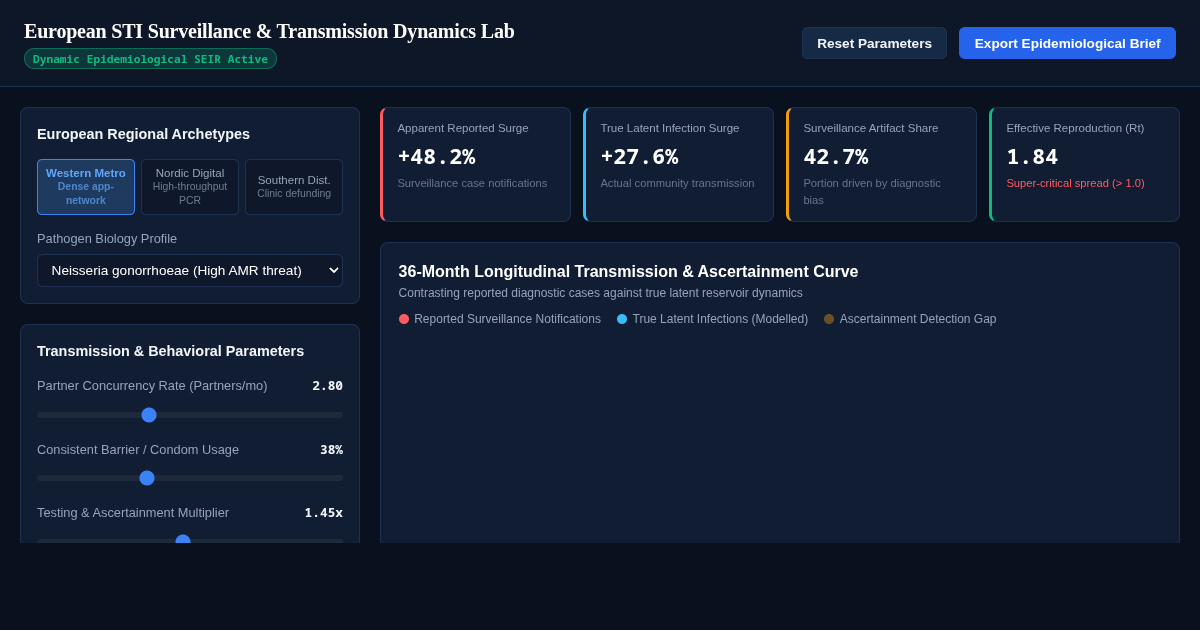Click the Super-critical spread warning text
Screen dimensions: 1200x630
(x=1075, y=183)
